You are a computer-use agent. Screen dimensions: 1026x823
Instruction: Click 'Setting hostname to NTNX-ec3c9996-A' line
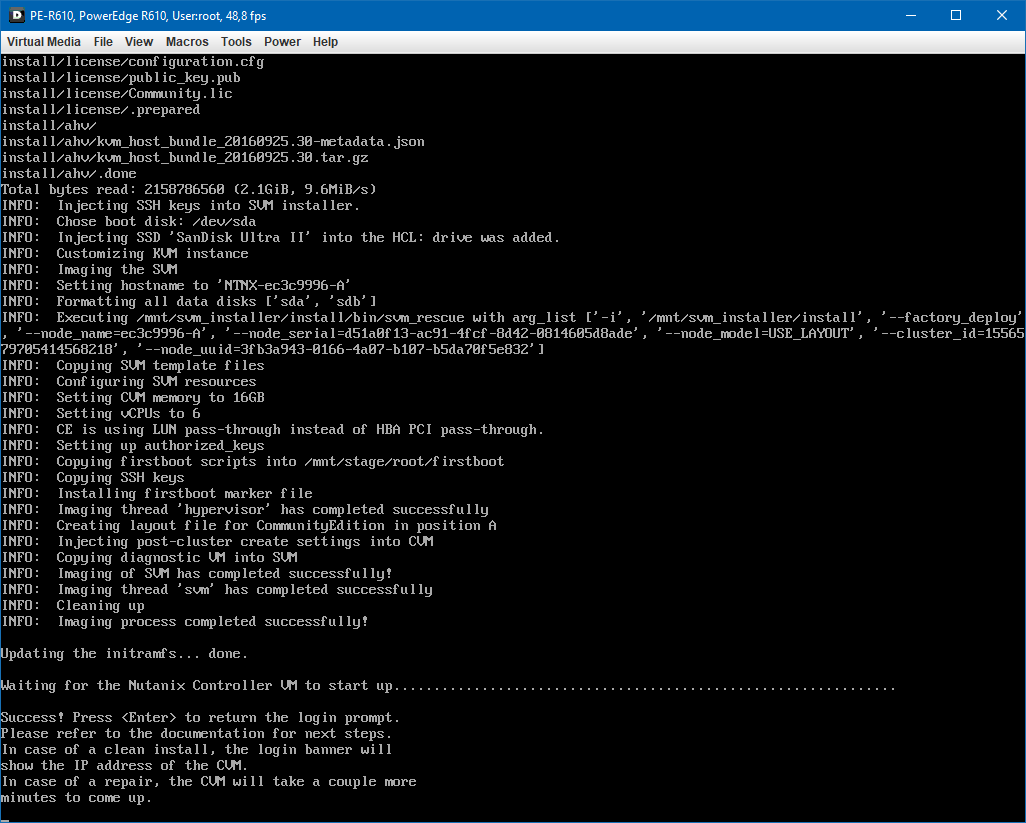(176, 286)
